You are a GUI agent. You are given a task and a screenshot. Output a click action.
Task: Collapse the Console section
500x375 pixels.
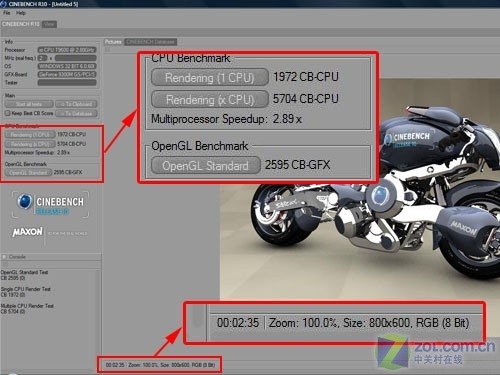(x=4, y=257)
